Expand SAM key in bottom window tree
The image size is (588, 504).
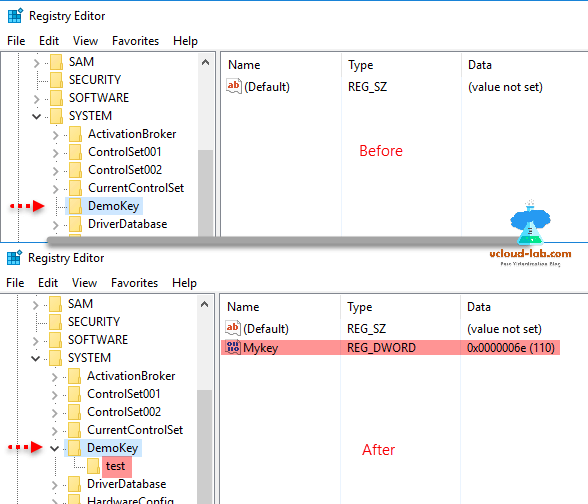pyautogui.click(x=35, y=304)
